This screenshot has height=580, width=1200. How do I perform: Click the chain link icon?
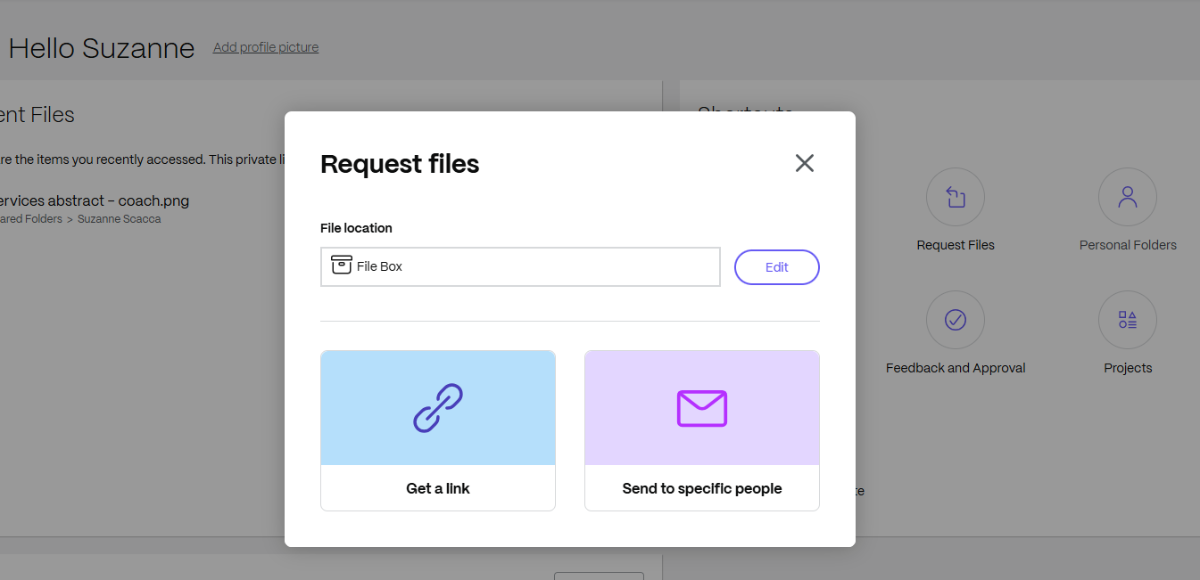(x=438, y=408)
